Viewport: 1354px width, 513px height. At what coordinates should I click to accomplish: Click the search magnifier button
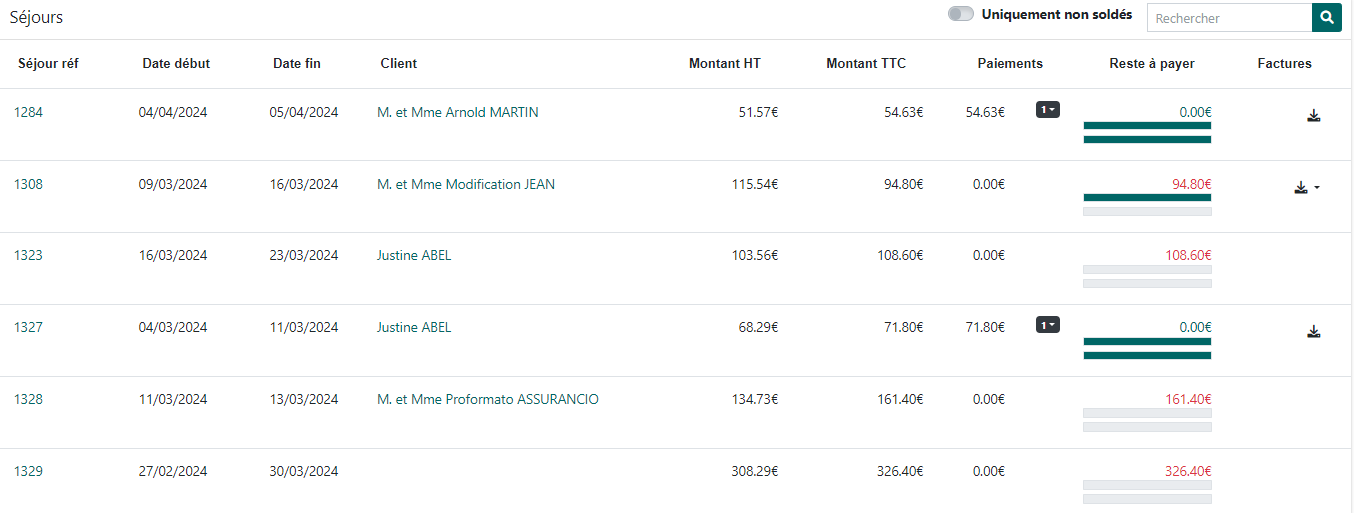pyautogui.click(x=1326, y=18)
